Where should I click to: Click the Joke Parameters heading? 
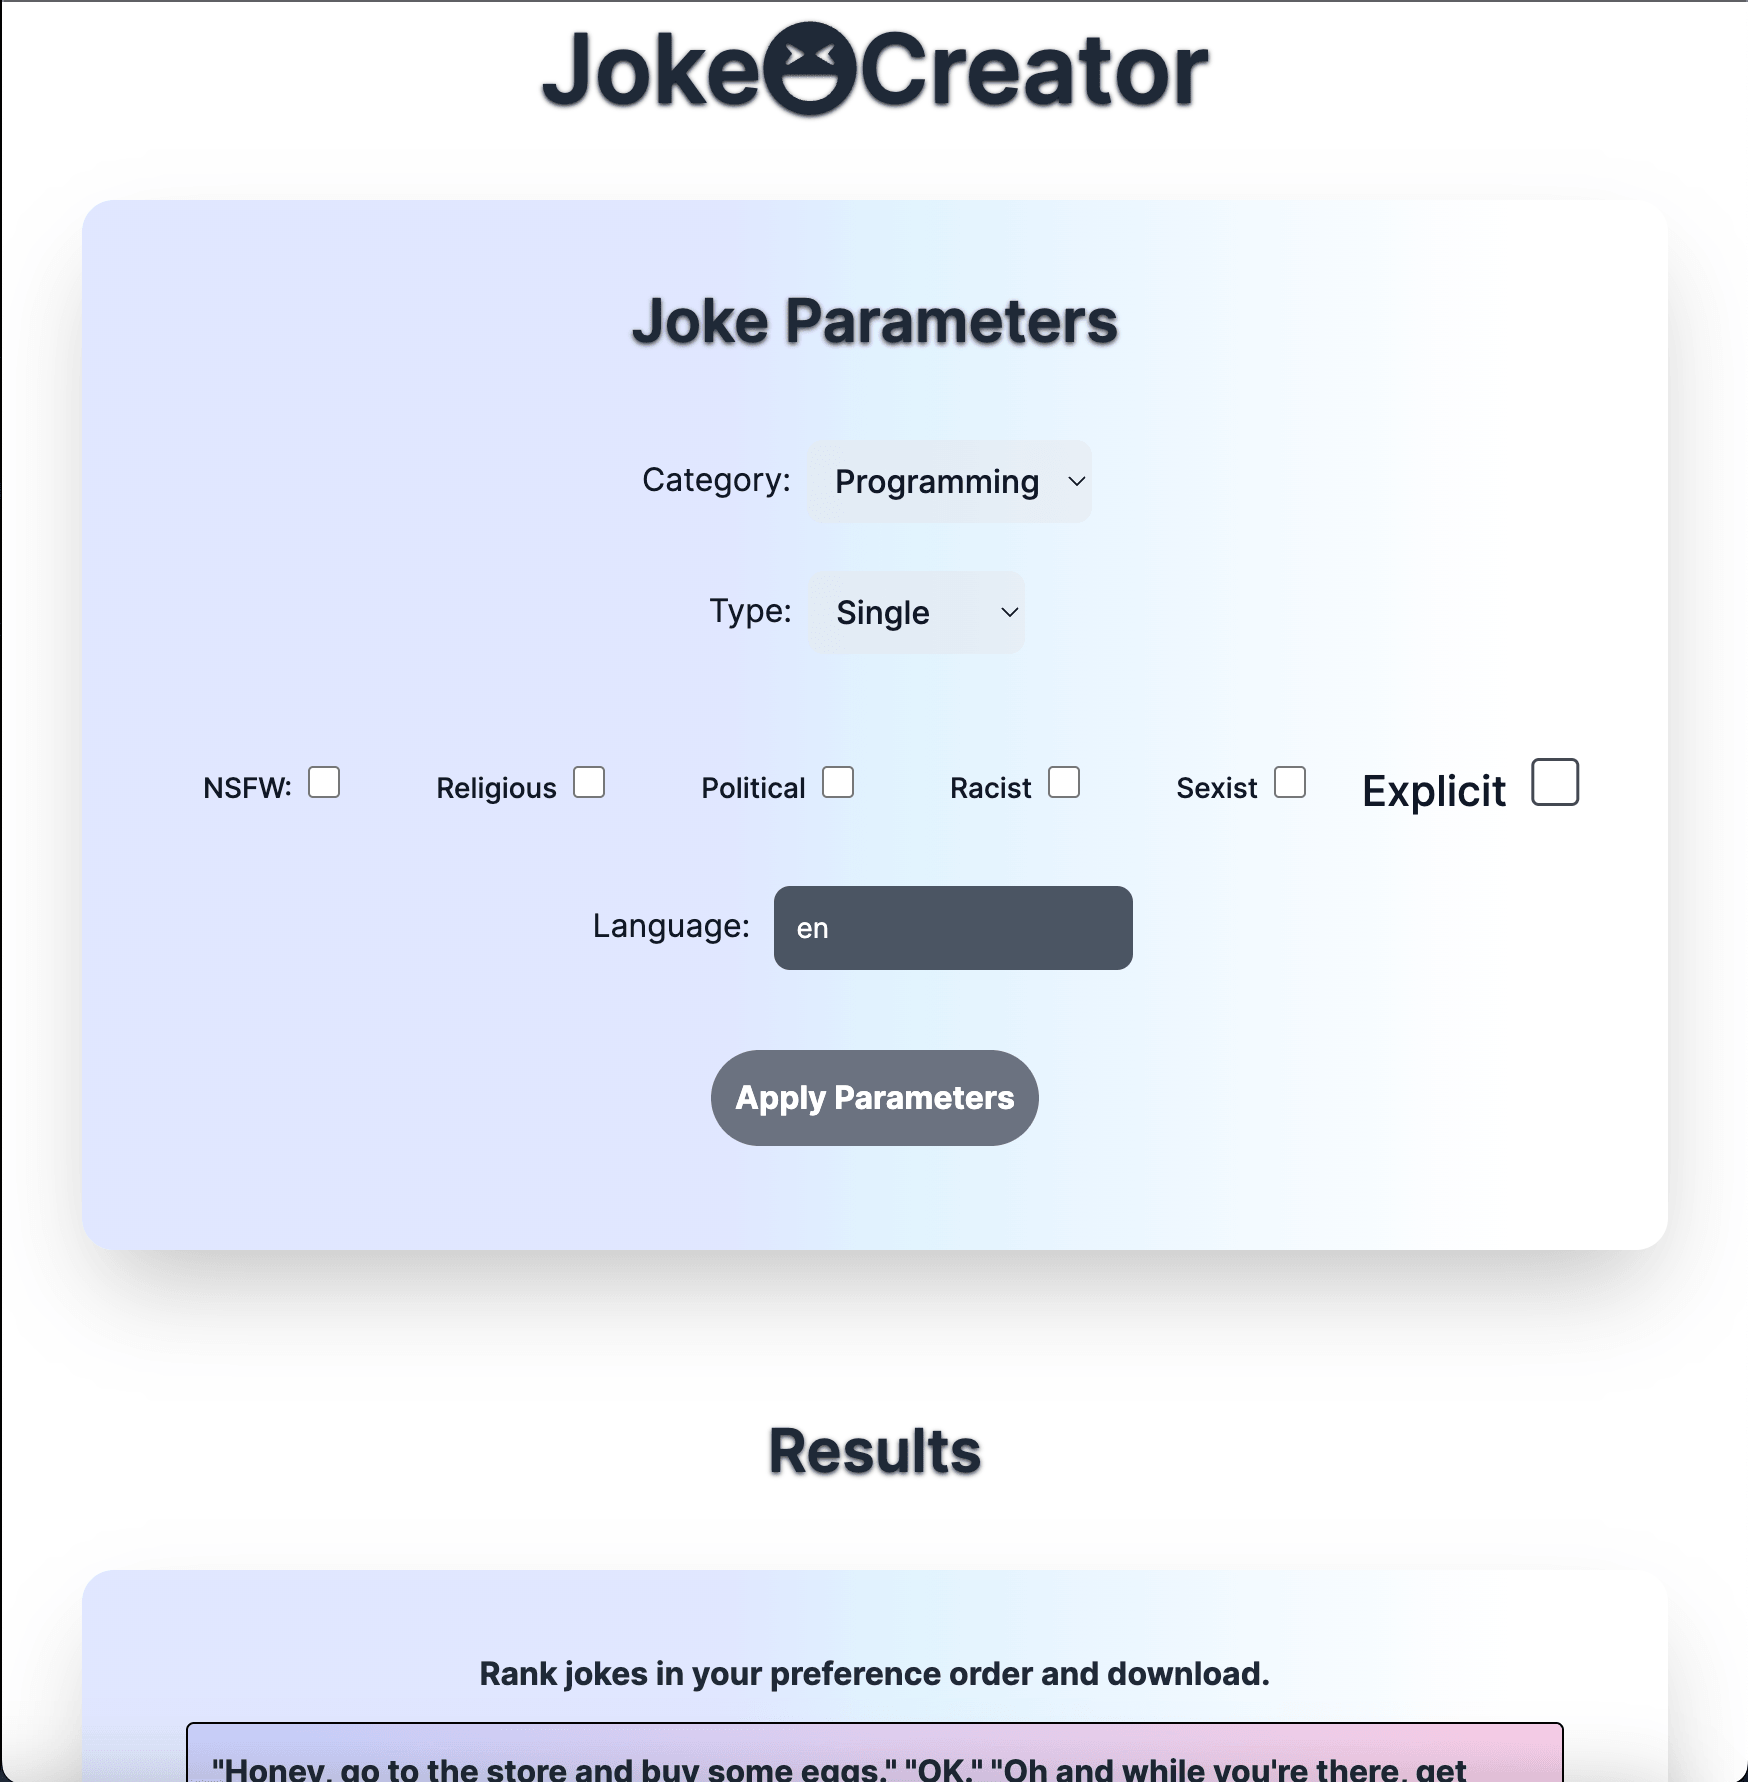tap(875, 321)
